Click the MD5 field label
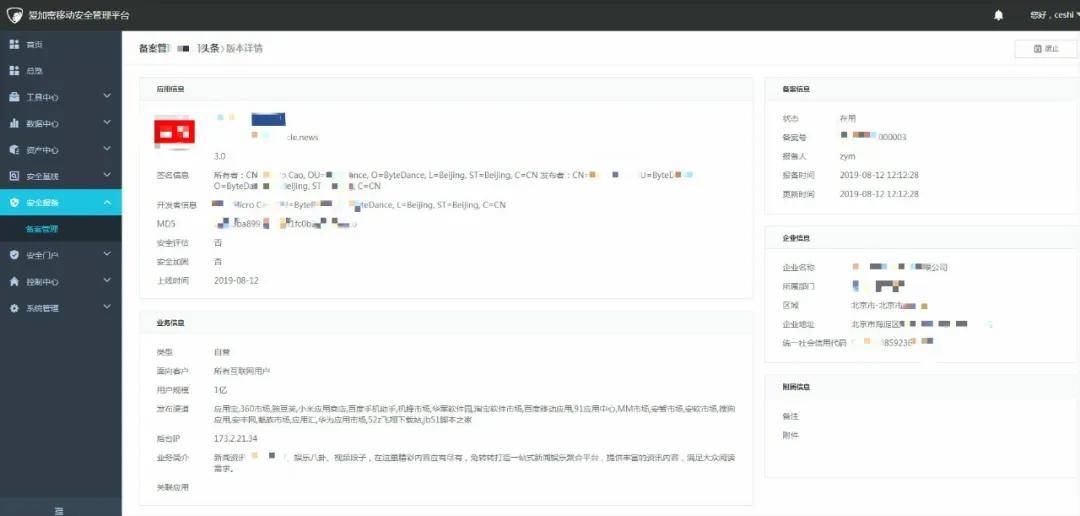This screenshot has width=1080, height=516. click(166, 224)
